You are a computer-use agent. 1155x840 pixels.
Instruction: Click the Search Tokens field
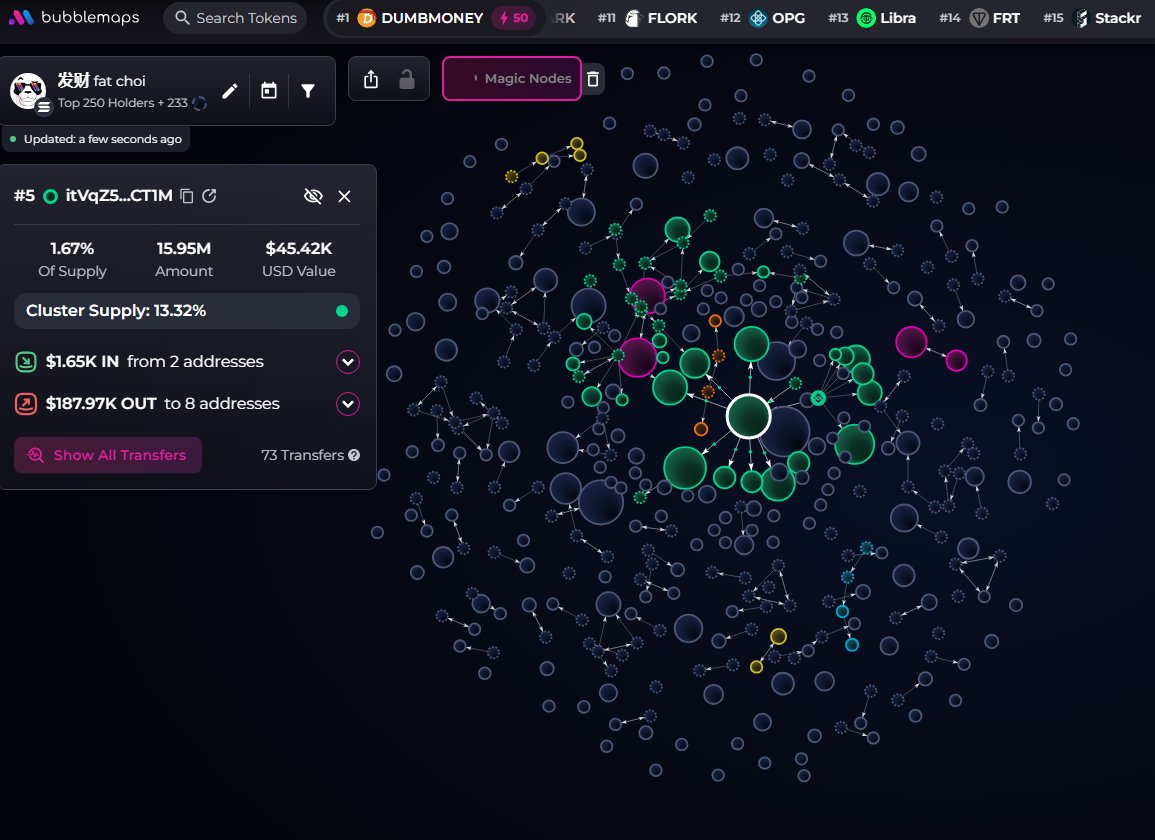coord(235,18)
